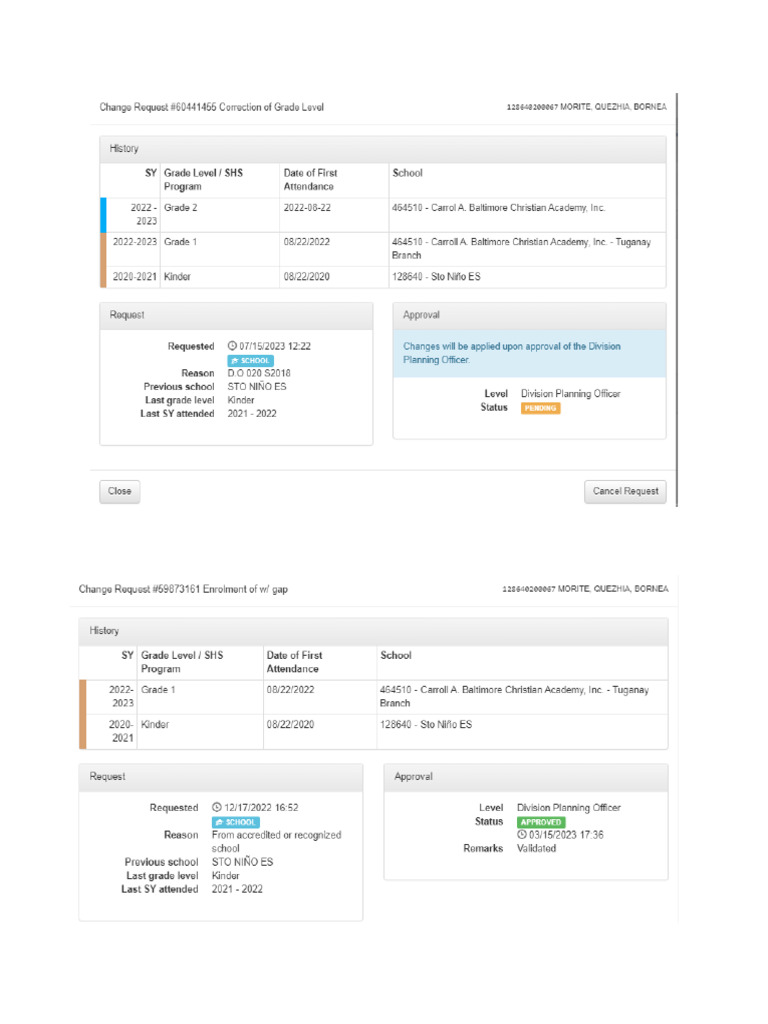Select 'From accredited or recognized school' reason
This screenshot has height=1024, width=768.
tap(276, 842)
